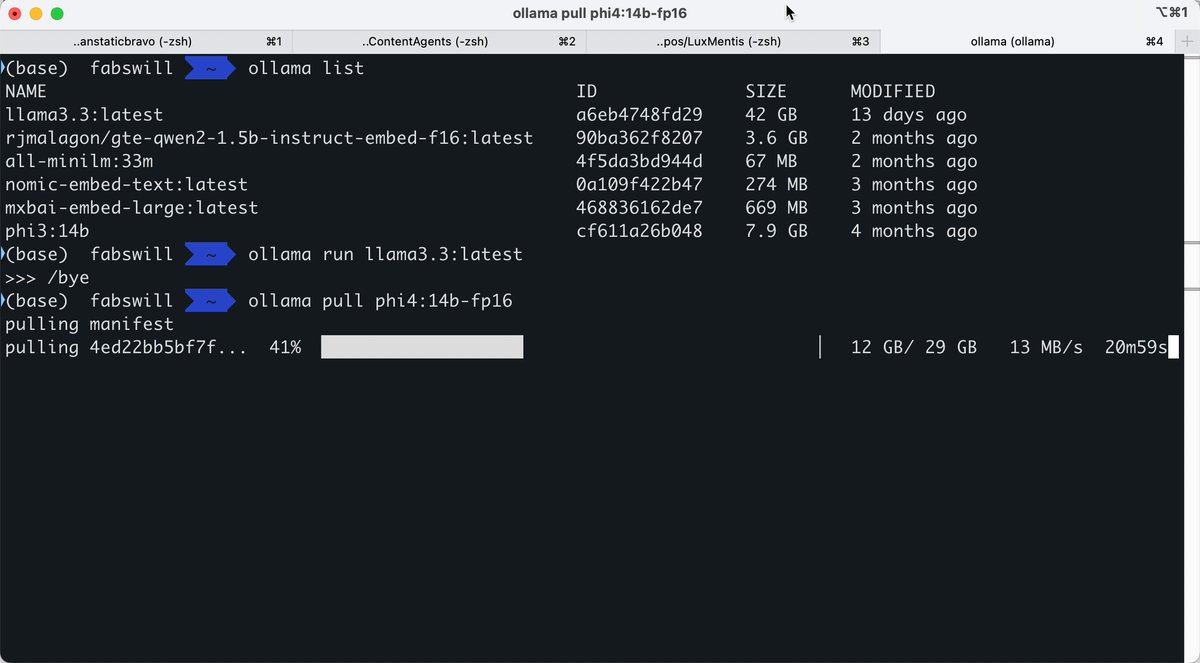This screenshot has width=1200, height=663.
Task: Click the ID 0a109f422b47
Action: tap(640, 185)
